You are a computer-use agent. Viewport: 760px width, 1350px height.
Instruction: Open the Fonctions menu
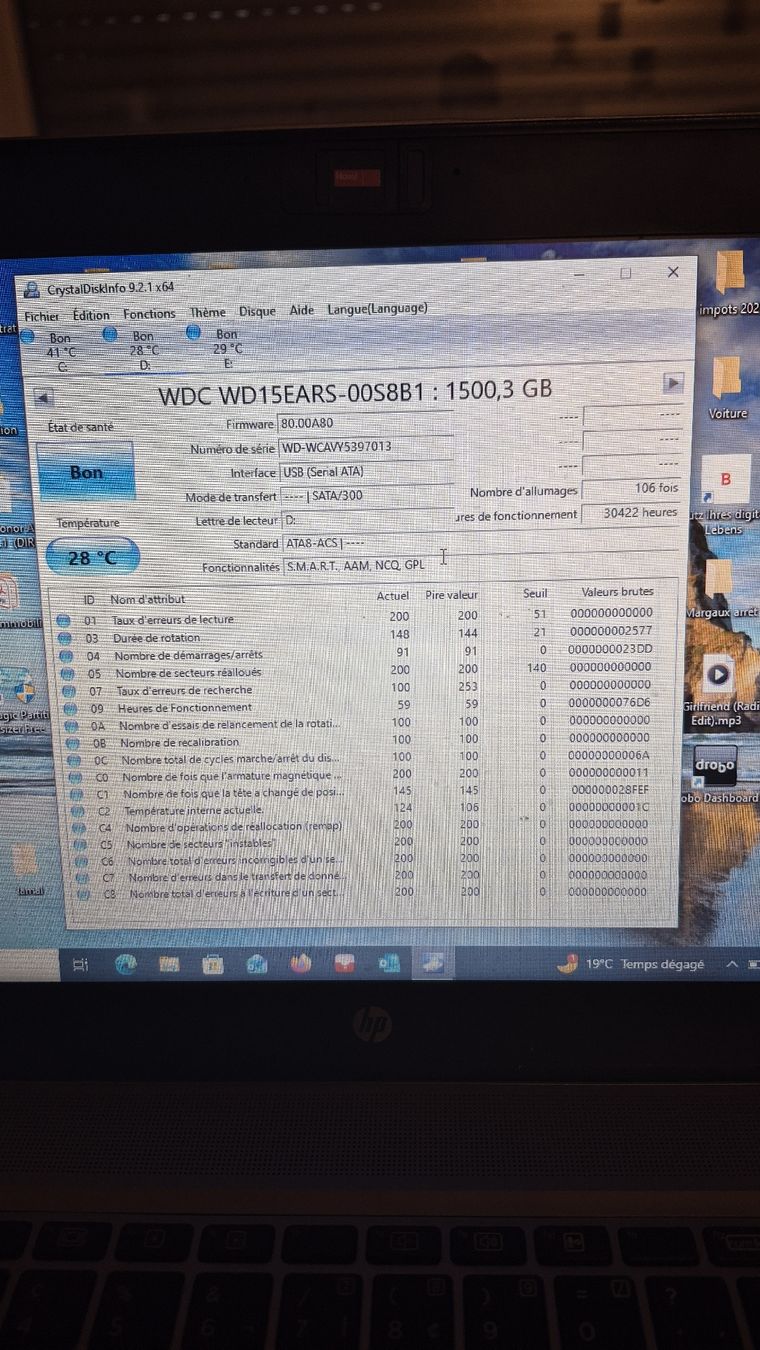(x=149, y=313)
